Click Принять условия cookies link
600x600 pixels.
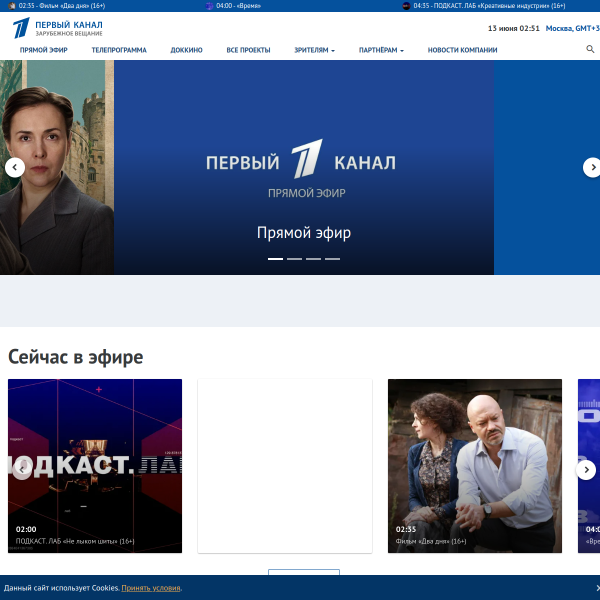[151, 588]
